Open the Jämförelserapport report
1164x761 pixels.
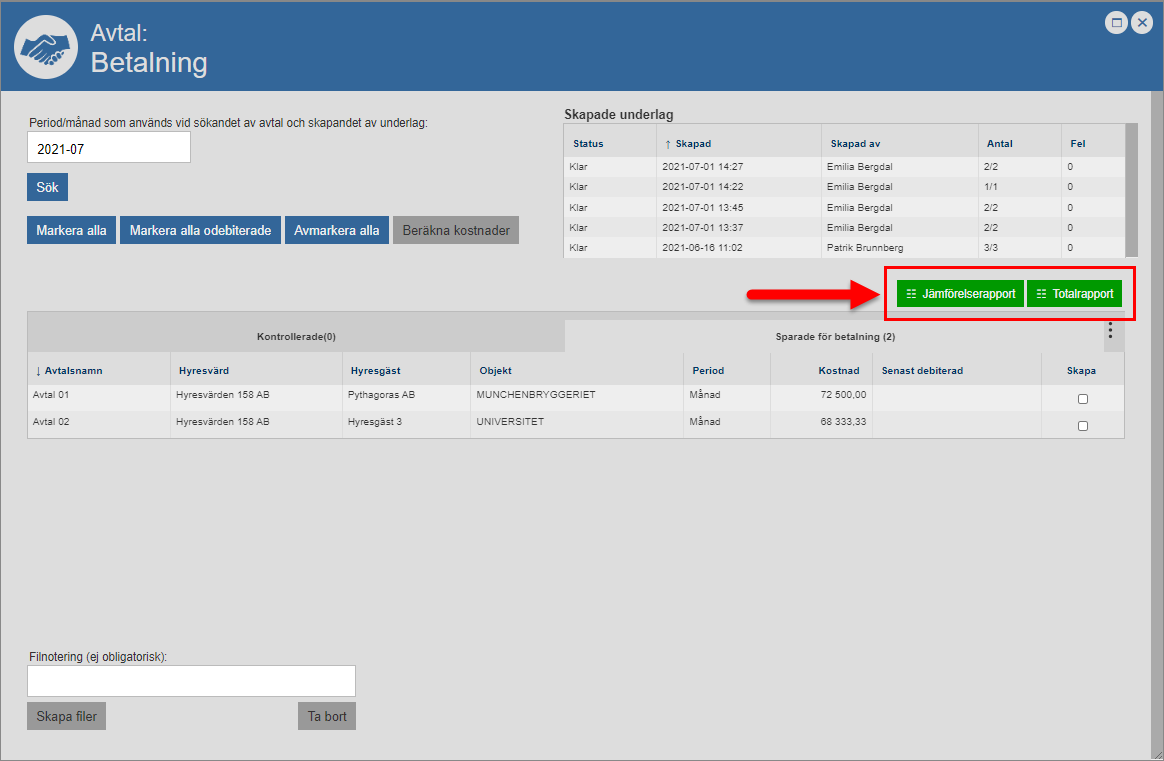click(960, 294)
